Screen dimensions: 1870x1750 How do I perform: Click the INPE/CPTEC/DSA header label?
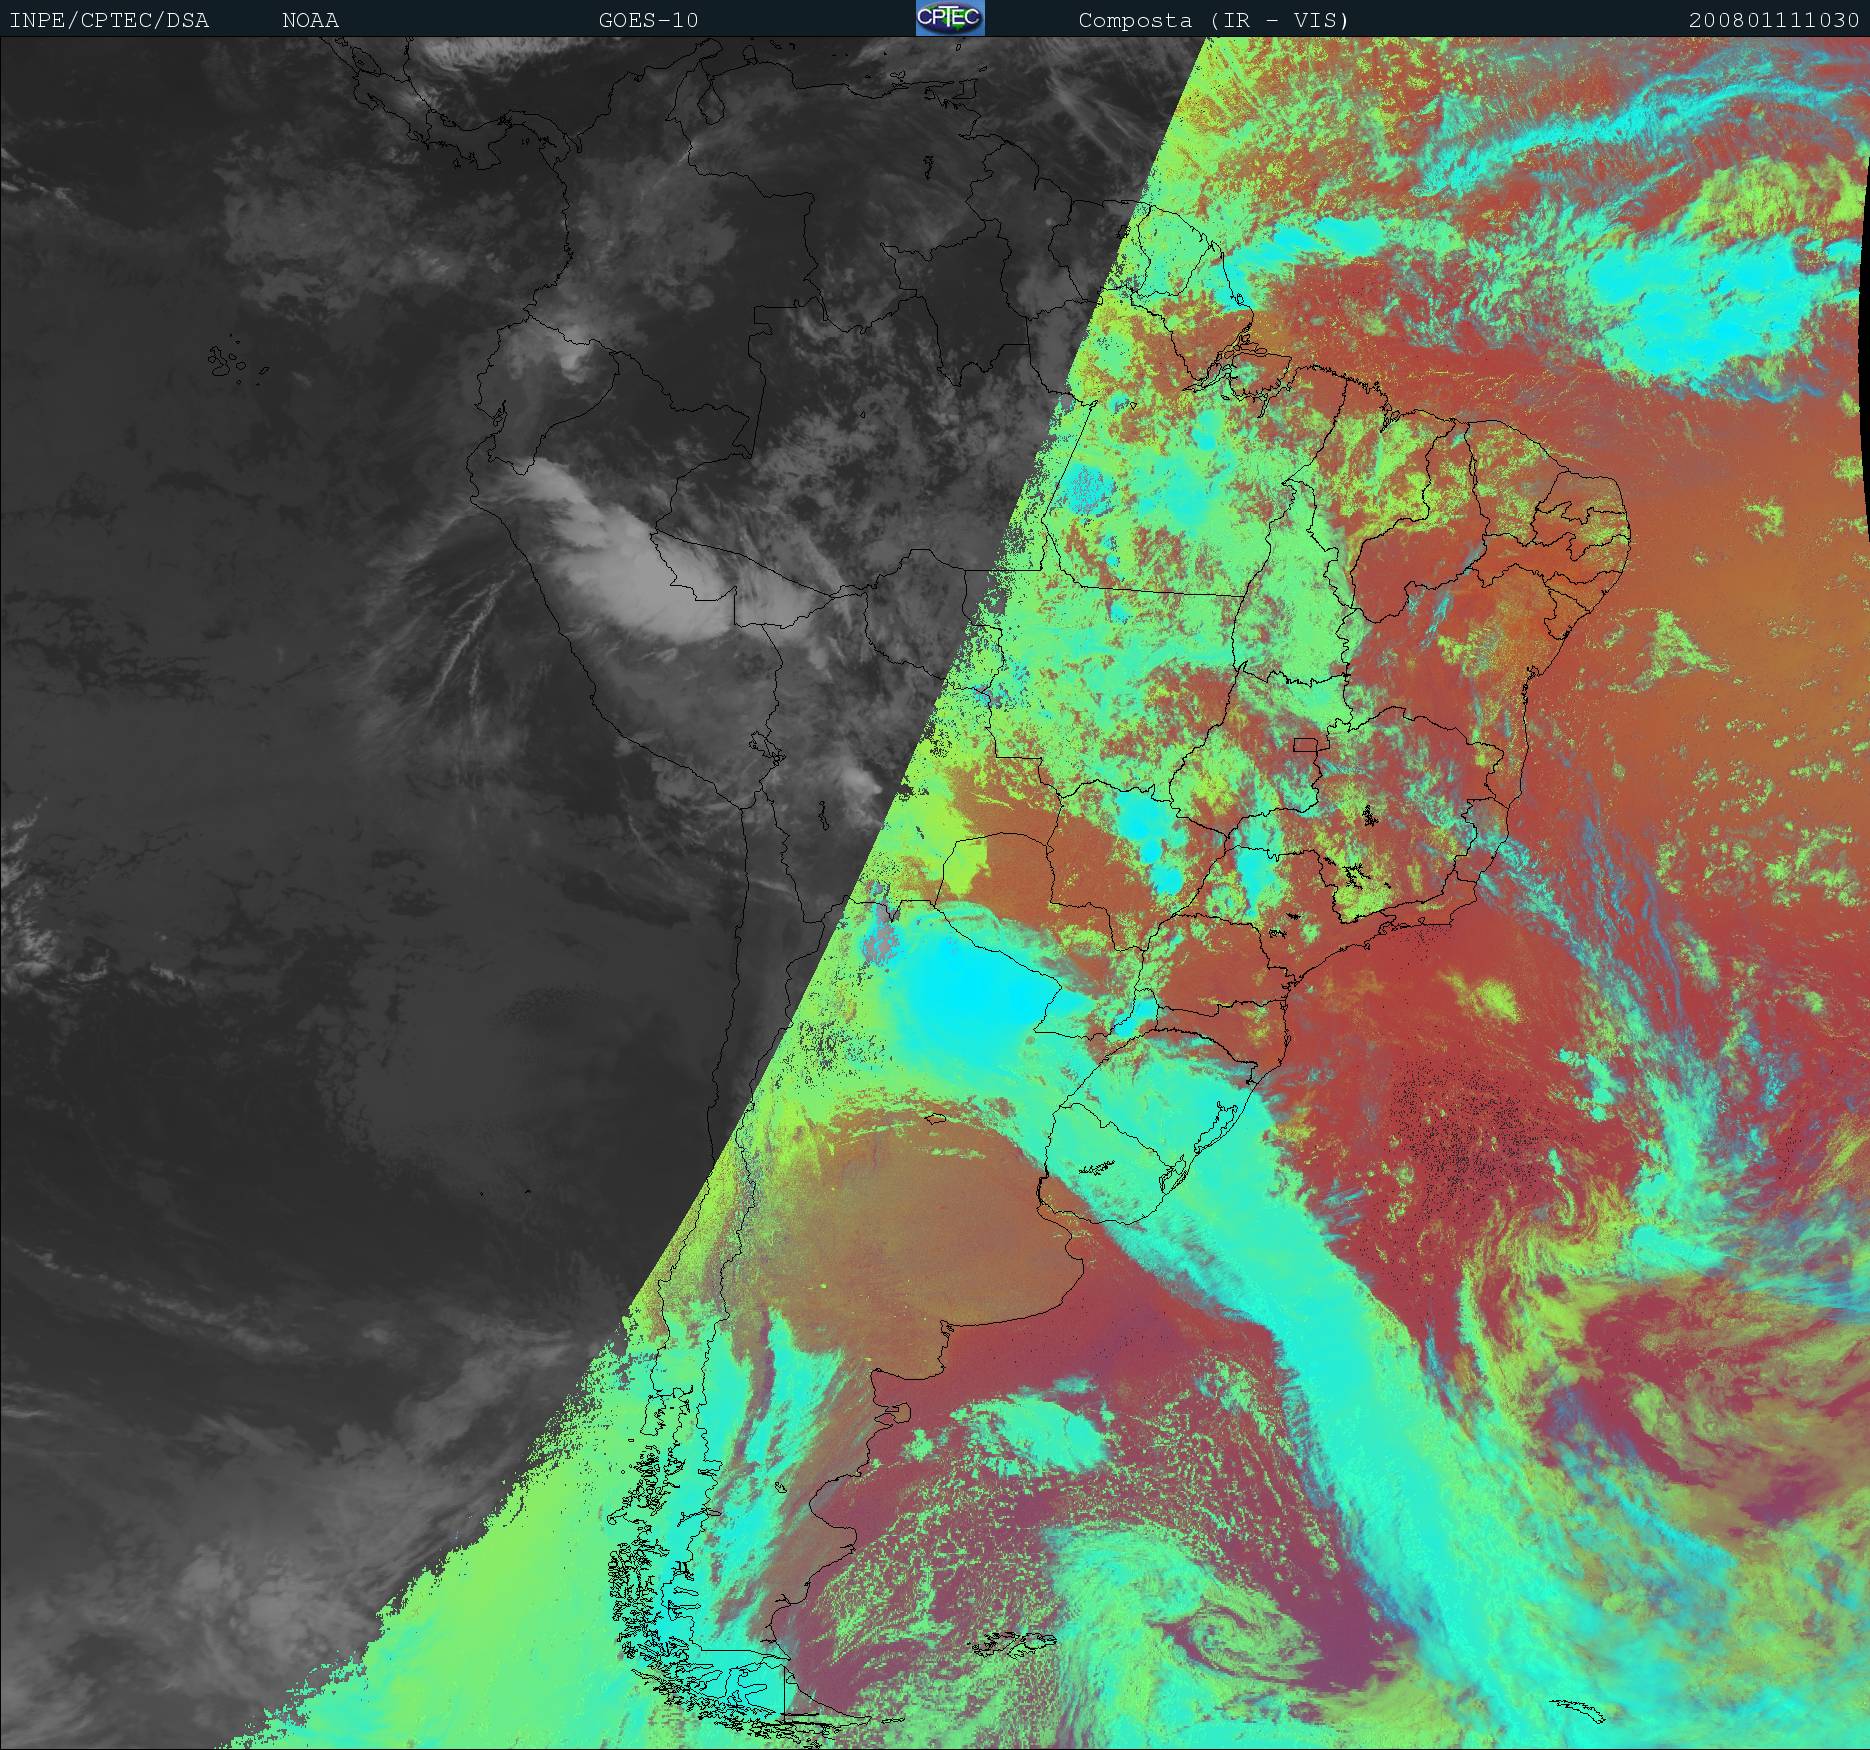(x=109, y=20)
